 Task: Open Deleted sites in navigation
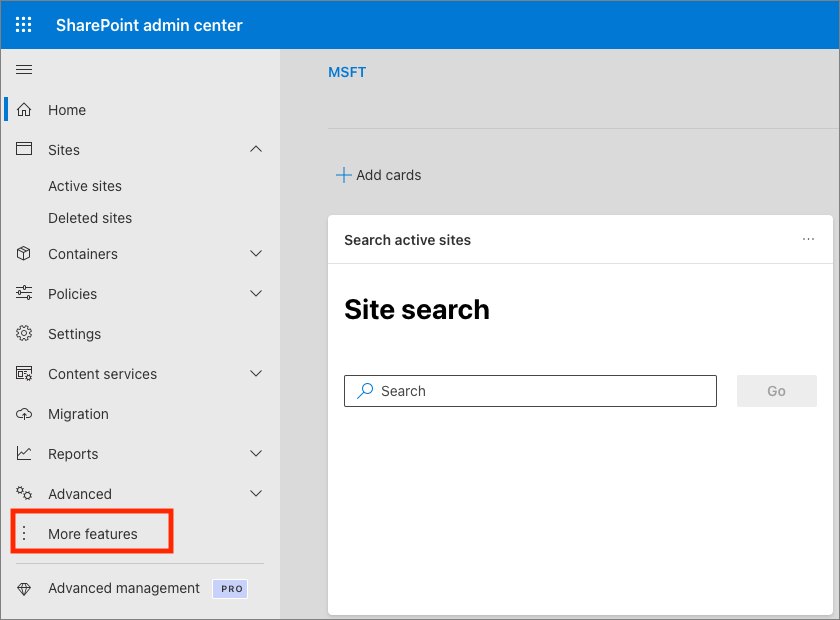coord(90,218)
